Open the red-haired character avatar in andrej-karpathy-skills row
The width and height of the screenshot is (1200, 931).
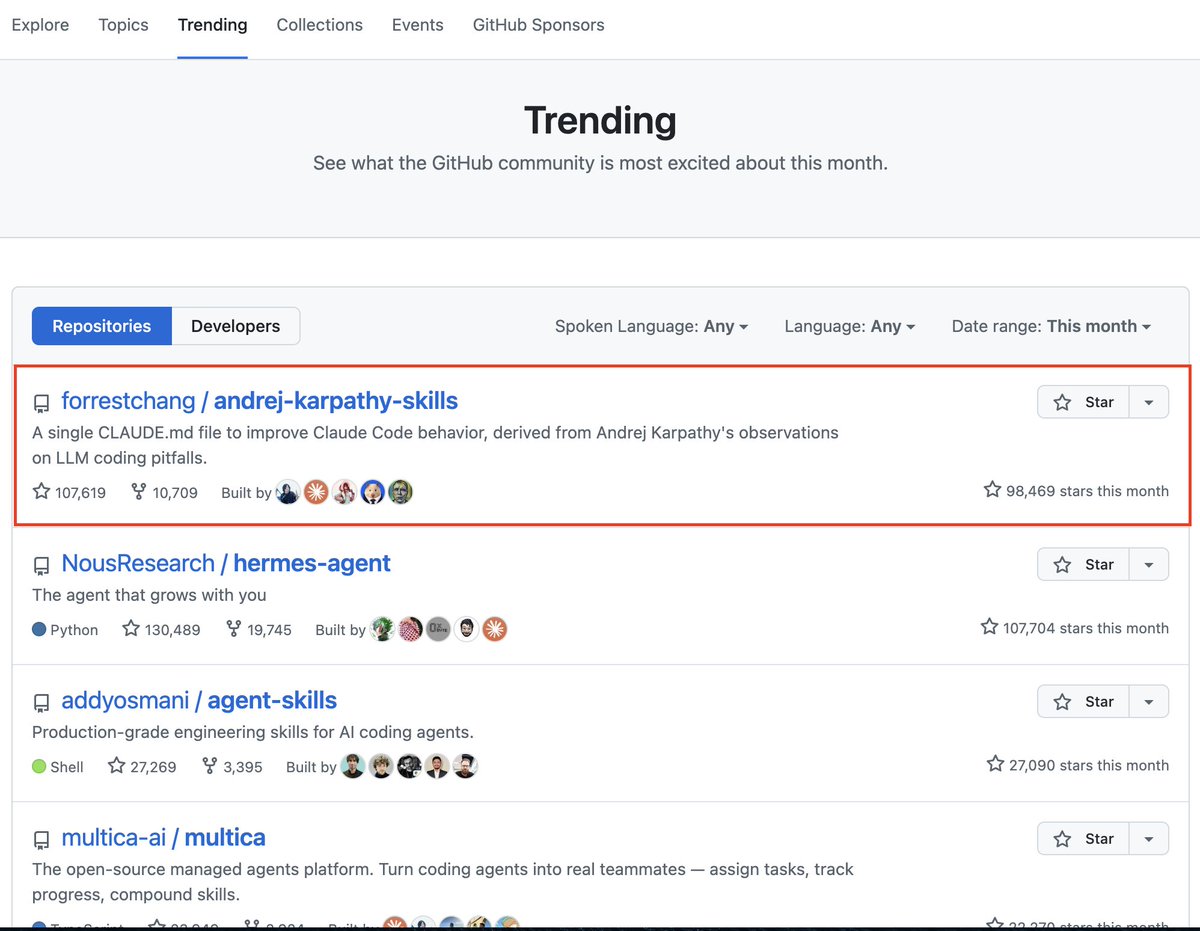click(x=344, y=492)
